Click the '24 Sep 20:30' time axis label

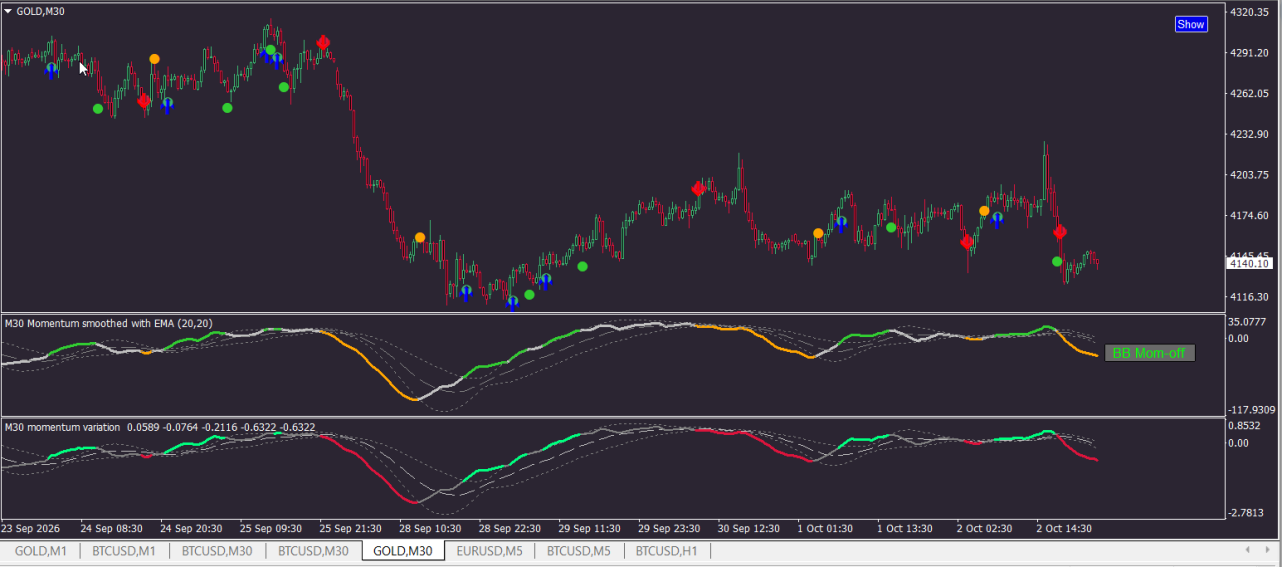pyautogui.click(x=192, y=529)
